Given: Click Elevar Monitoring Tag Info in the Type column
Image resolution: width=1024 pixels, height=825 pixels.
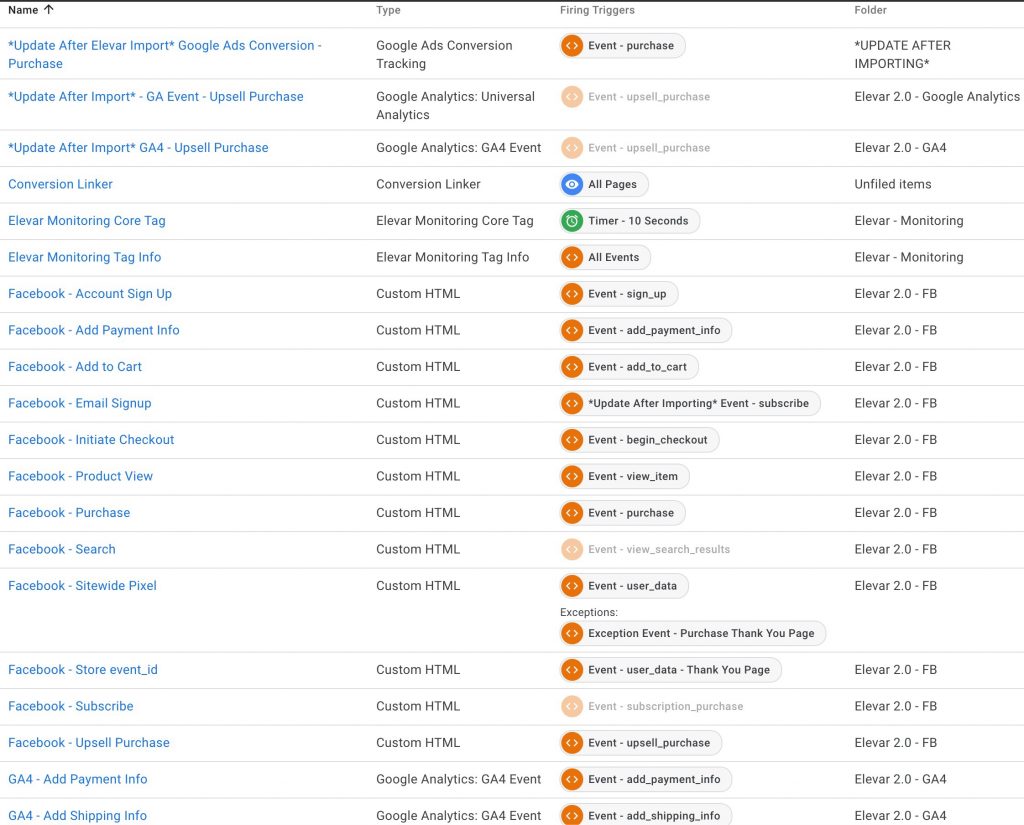Looking at the screenshot, I should click(x=453, y=257).
